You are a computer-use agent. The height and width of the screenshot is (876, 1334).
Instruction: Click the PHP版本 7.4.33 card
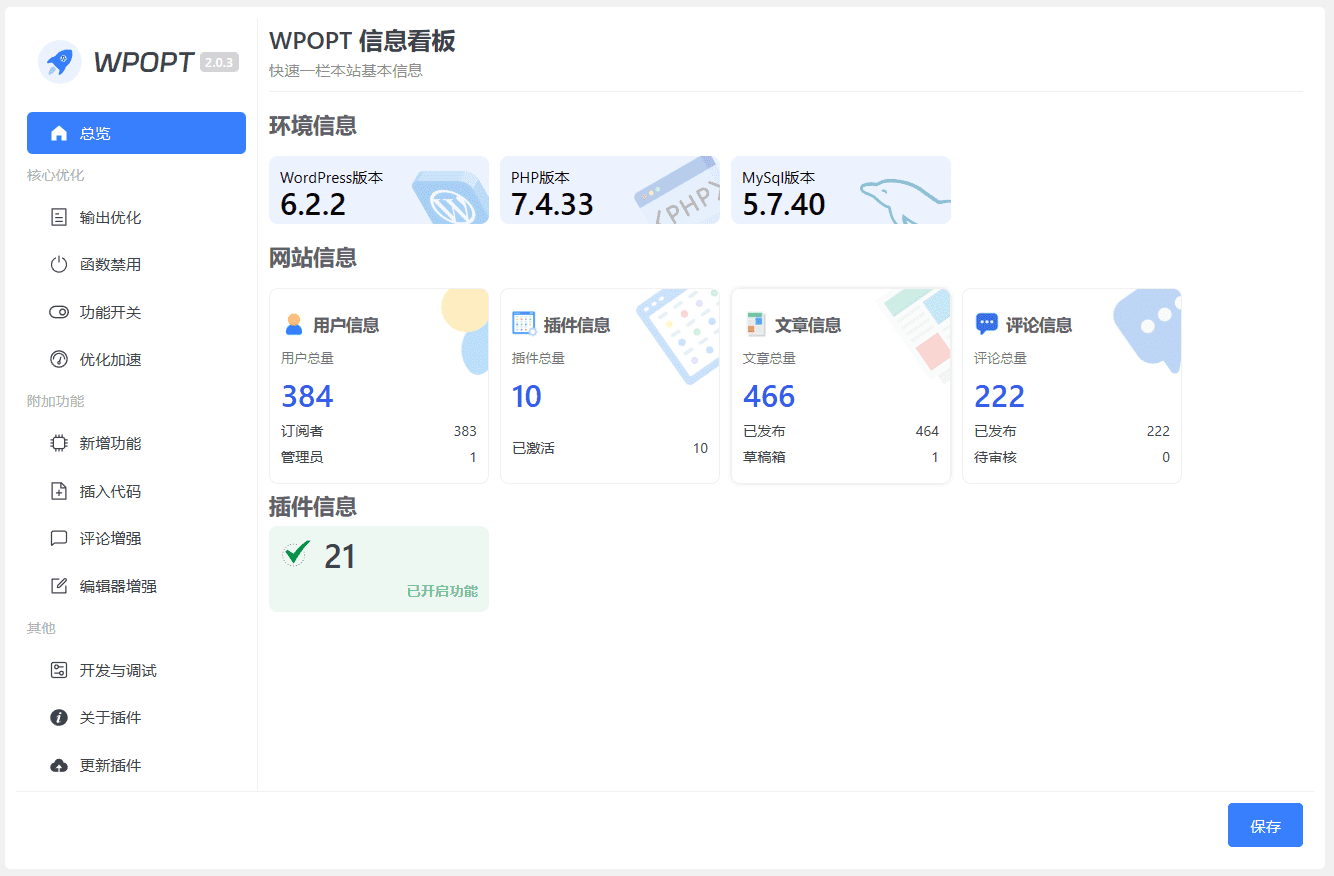coord(610,190)
